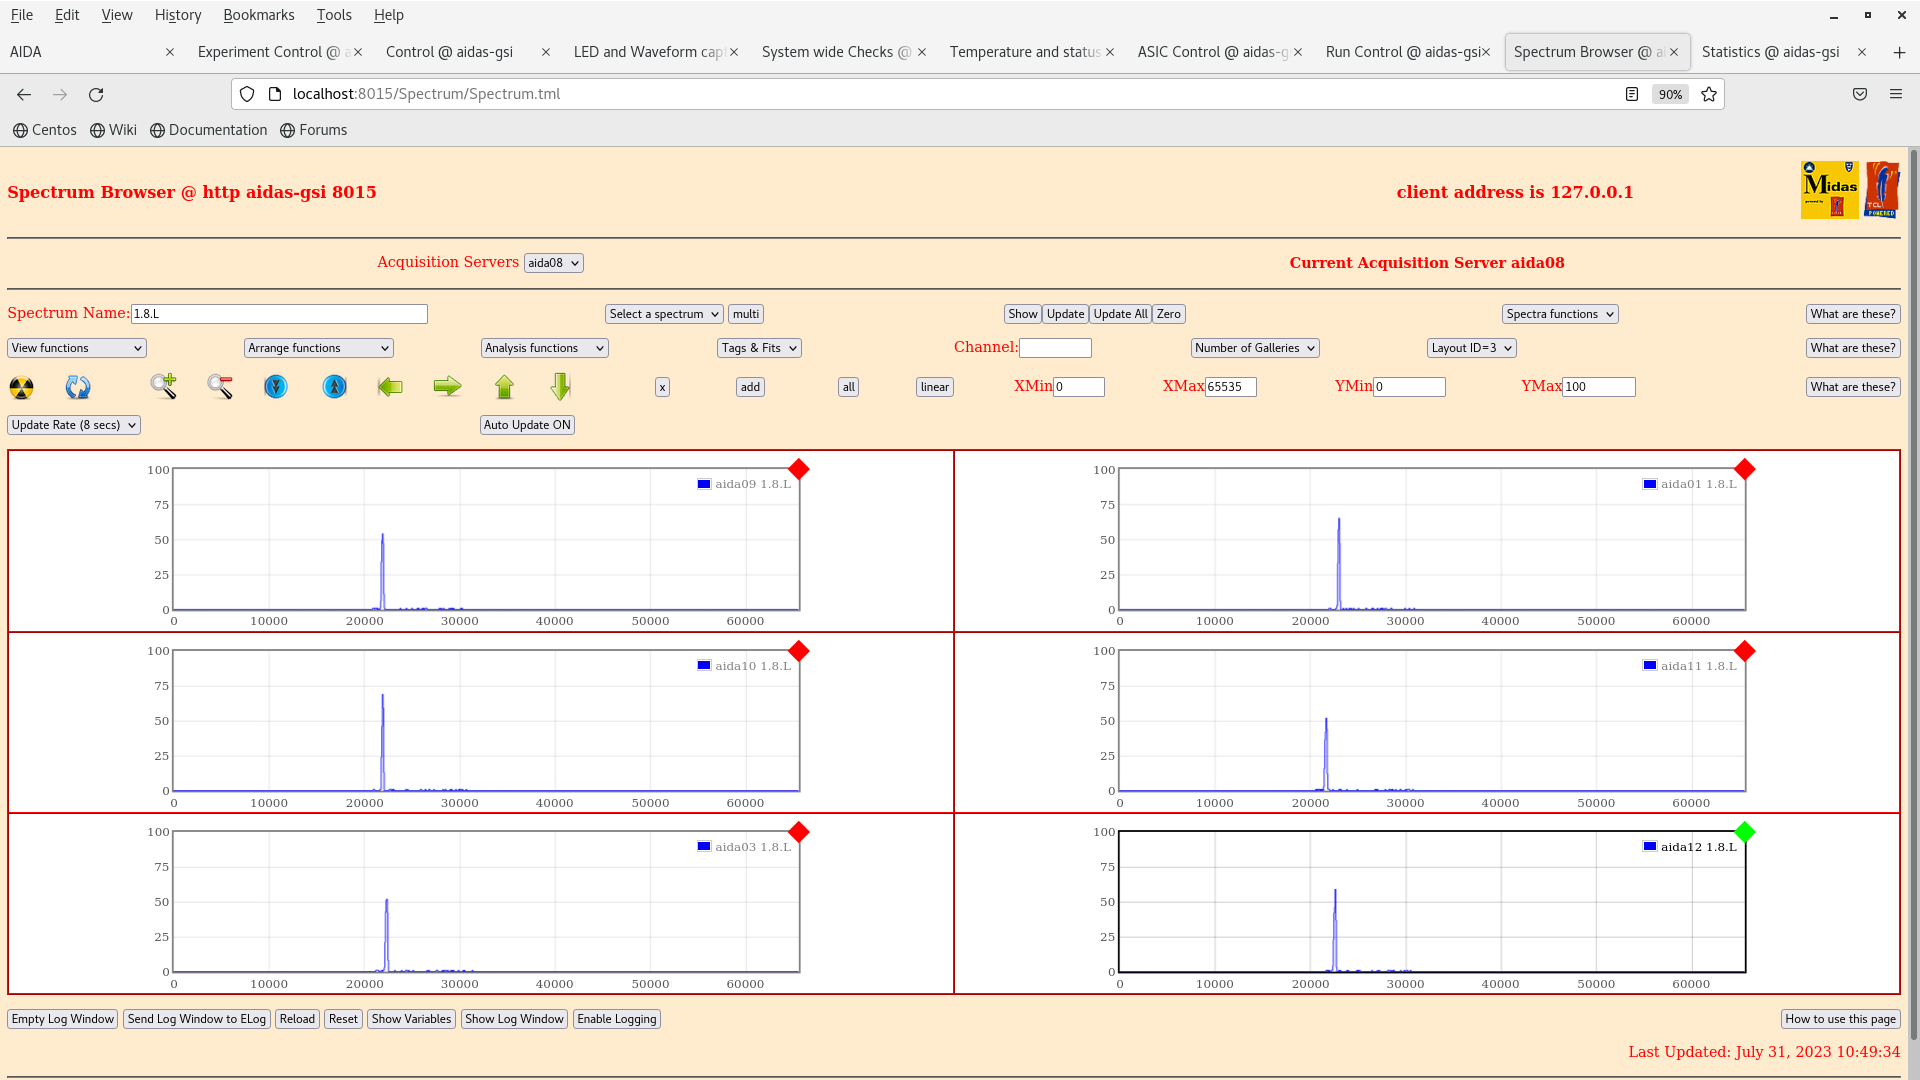This screenshot has height=1080, width=1920.
Task: Click the yellow radiation symbol icon
Action: (x=21, y=387)
